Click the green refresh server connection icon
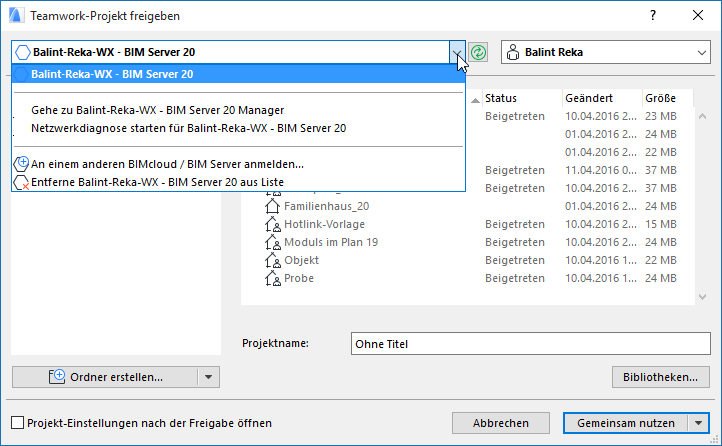 478,52
